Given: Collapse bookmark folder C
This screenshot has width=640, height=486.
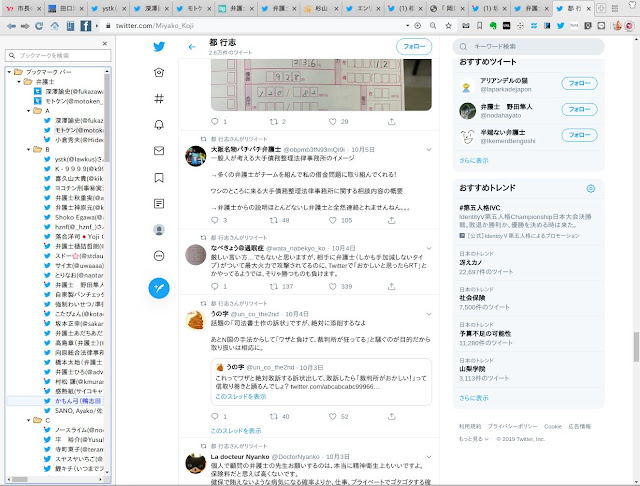Looking at the screenshot, I should (29, 420).
